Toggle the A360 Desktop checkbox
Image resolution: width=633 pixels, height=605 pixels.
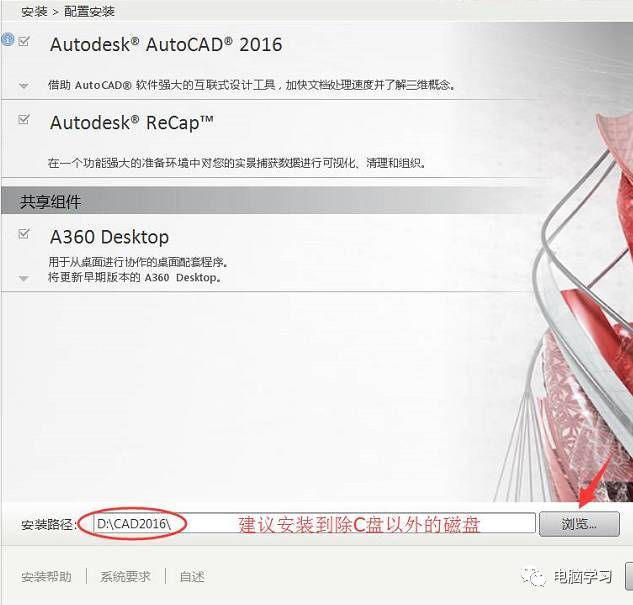click(x=24, y=233)
